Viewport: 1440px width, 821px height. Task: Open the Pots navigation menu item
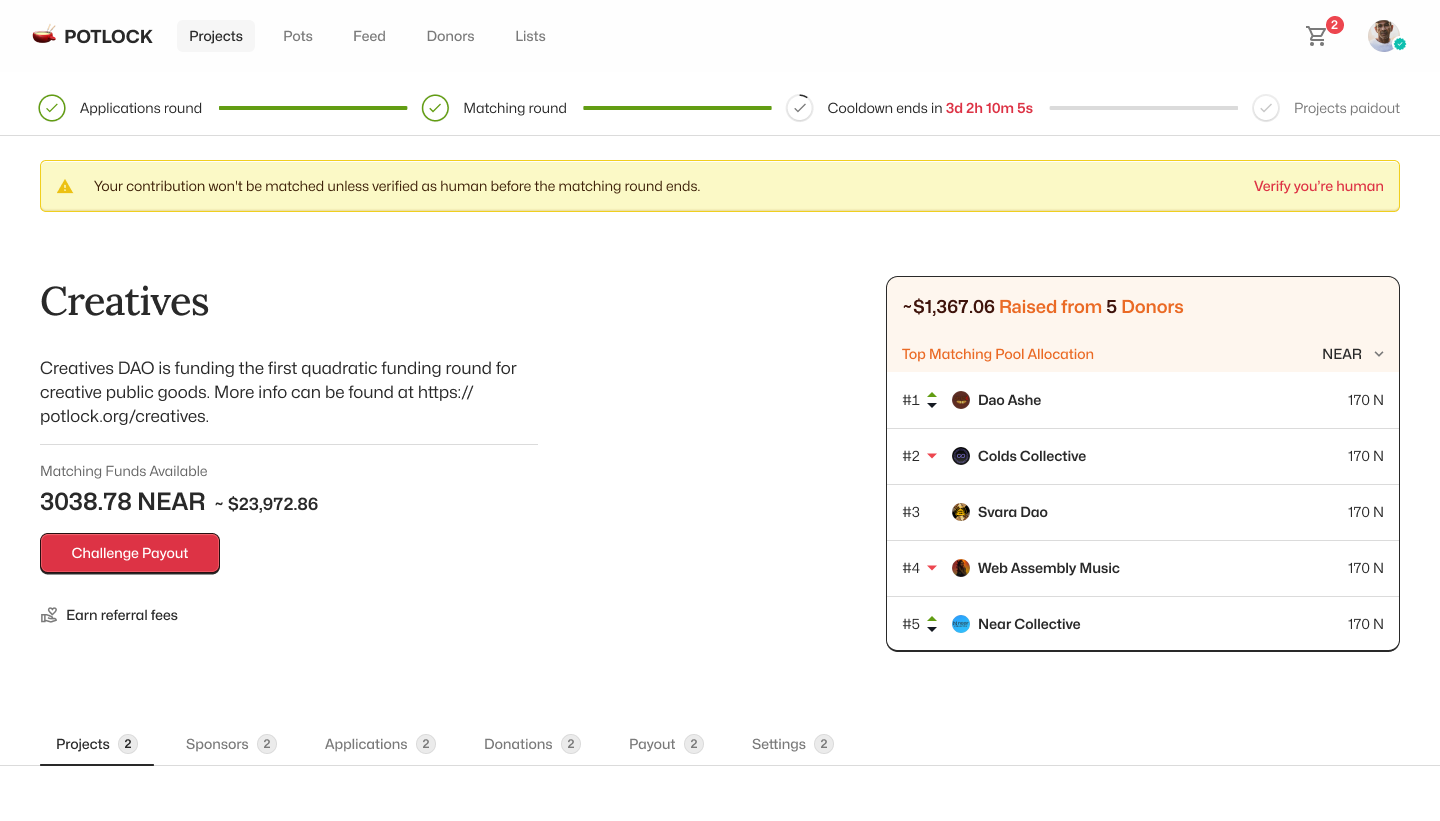click(x=298, y=36)
